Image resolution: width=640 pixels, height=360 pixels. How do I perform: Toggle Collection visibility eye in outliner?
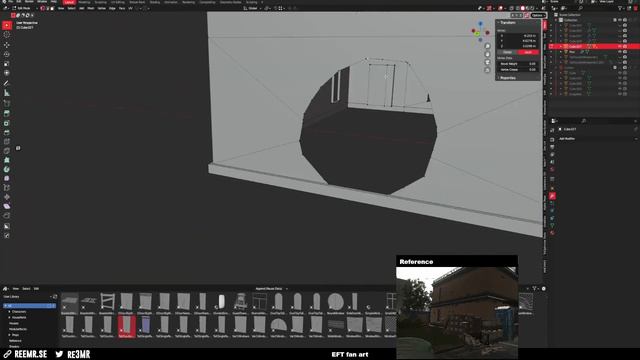(x=620, y=20)
